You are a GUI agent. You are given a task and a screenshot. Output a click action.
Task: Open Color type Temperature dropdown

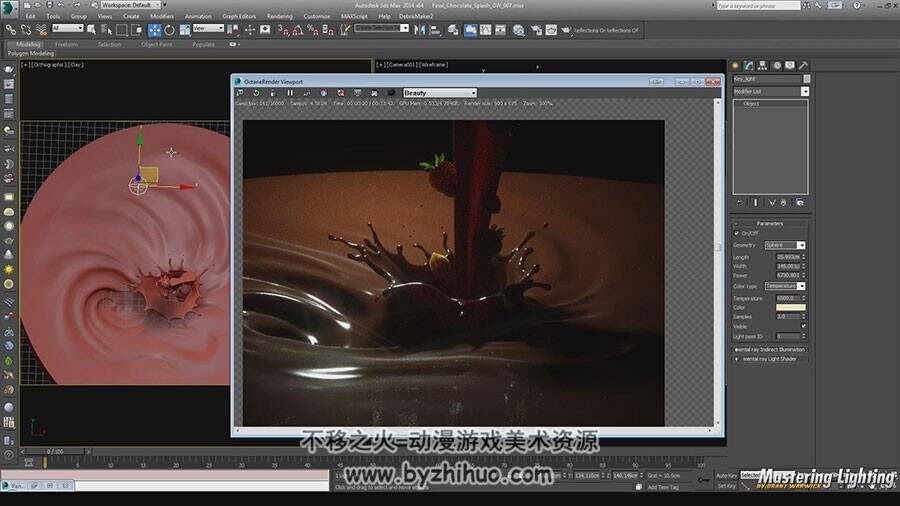click(785, 286)
